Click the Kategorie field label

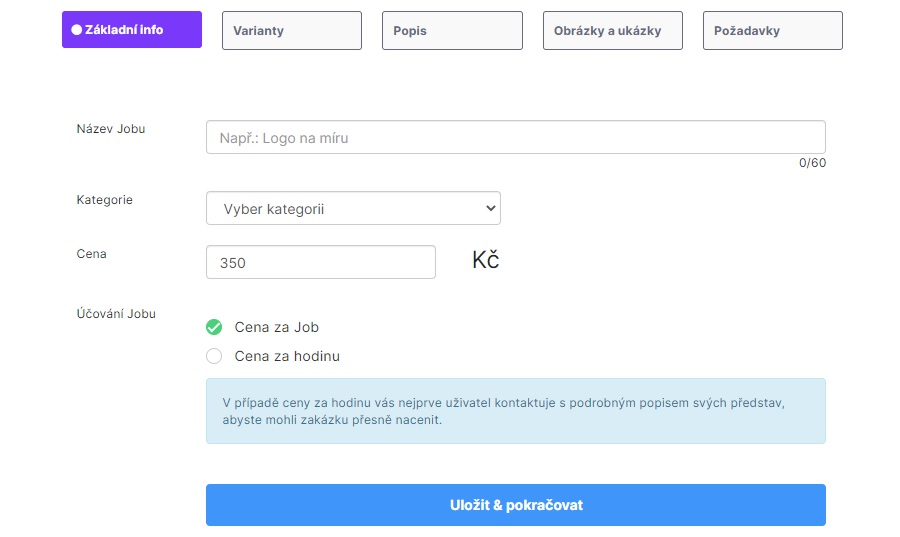(104, 200)
